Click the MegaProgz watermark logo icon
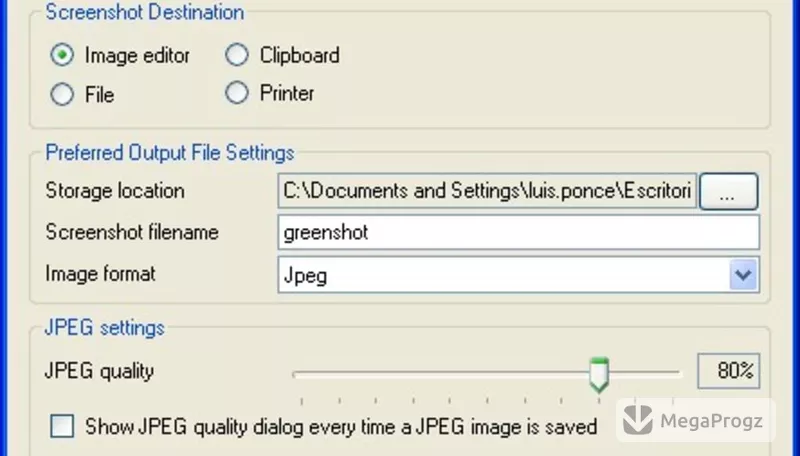 [638, 420]
